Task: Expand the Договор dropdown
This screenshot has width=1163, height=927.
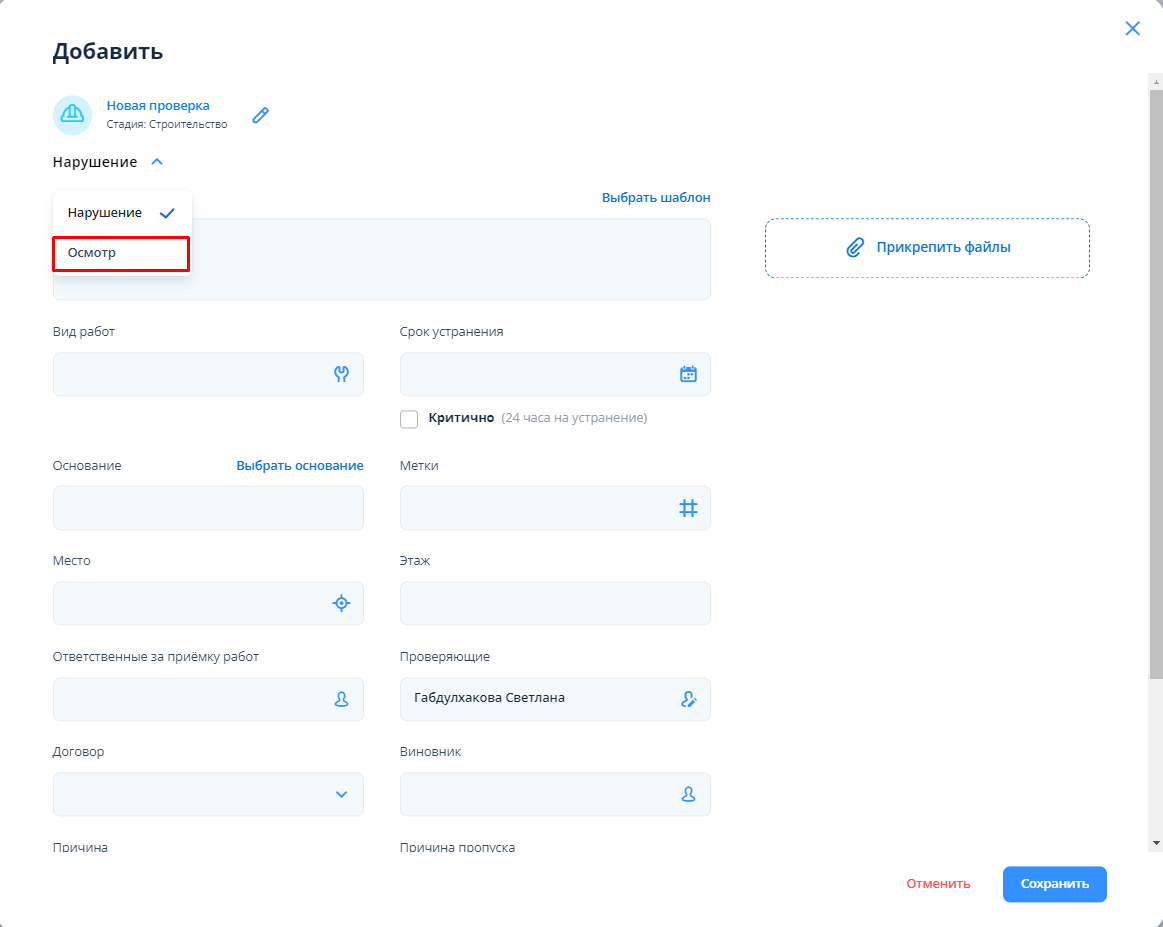Action: pos(341,794)
